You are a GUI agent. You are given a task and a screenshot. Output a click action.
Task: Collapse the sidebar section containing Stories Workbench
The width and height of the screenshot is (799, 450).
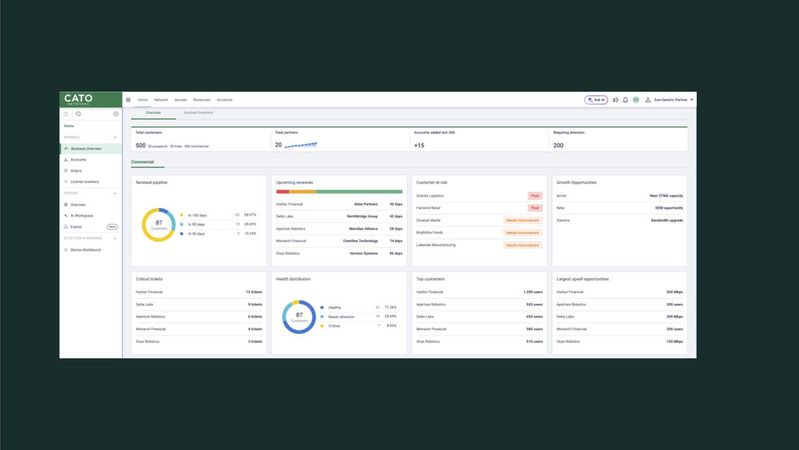click(115, 239)
